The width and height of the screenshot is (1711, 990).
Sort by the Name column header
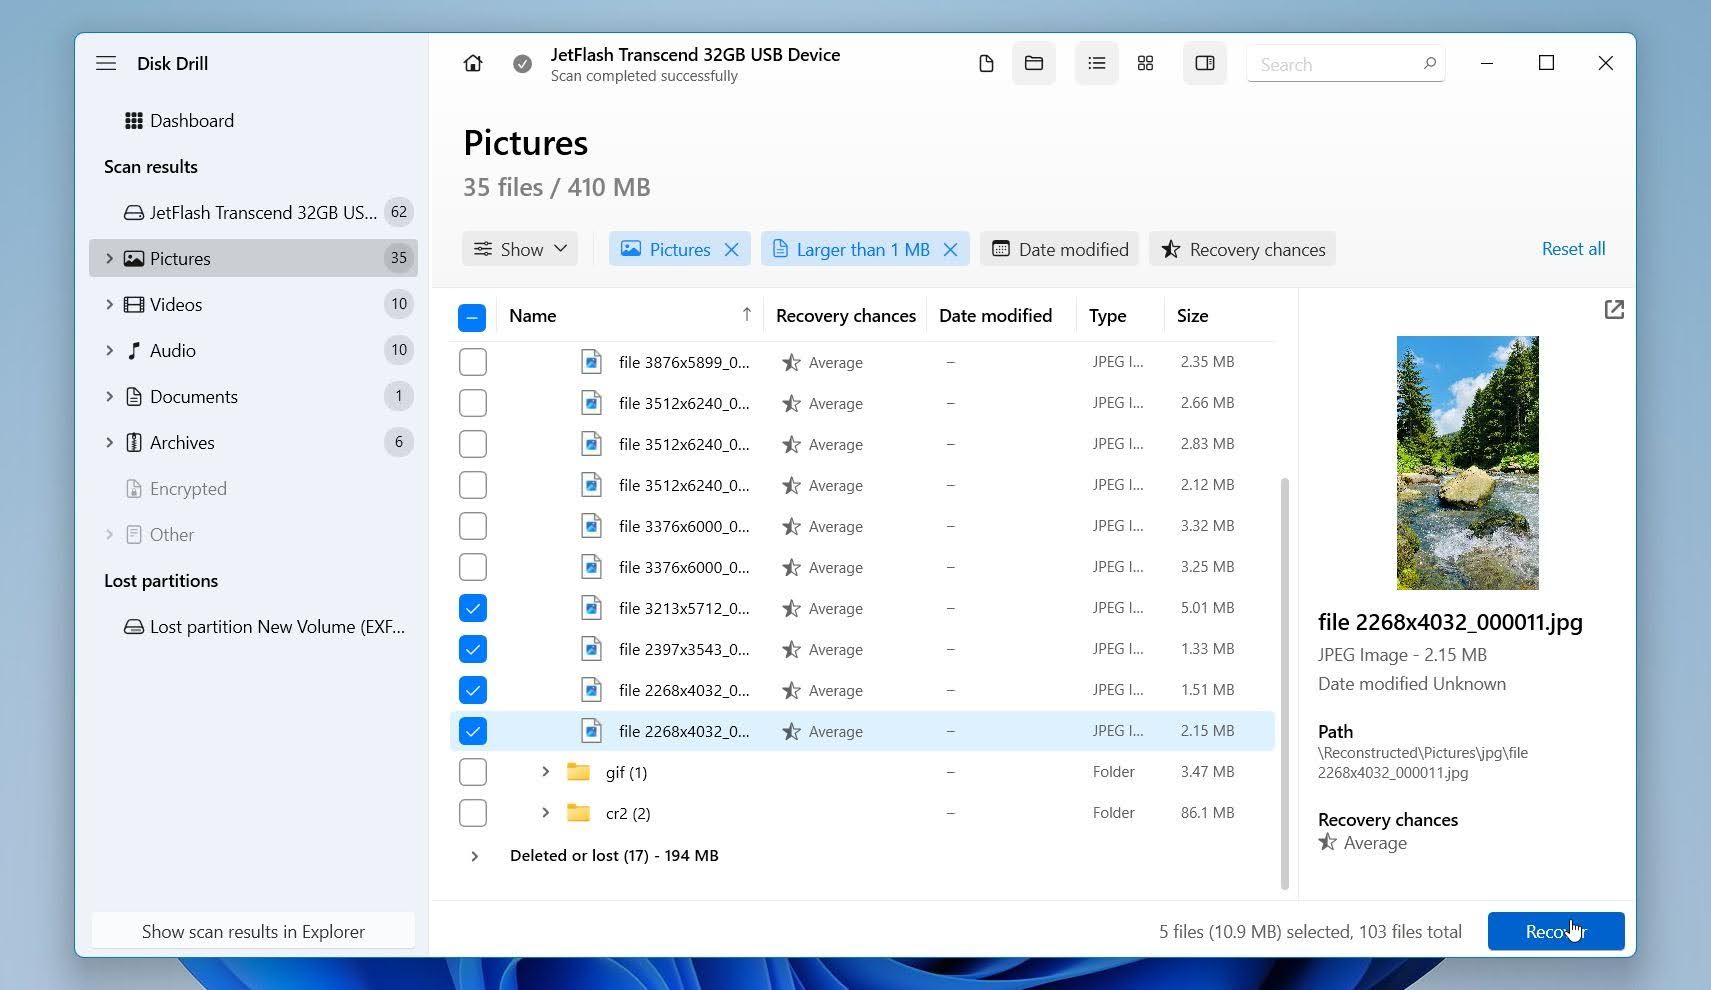click(x=532, y=316)
